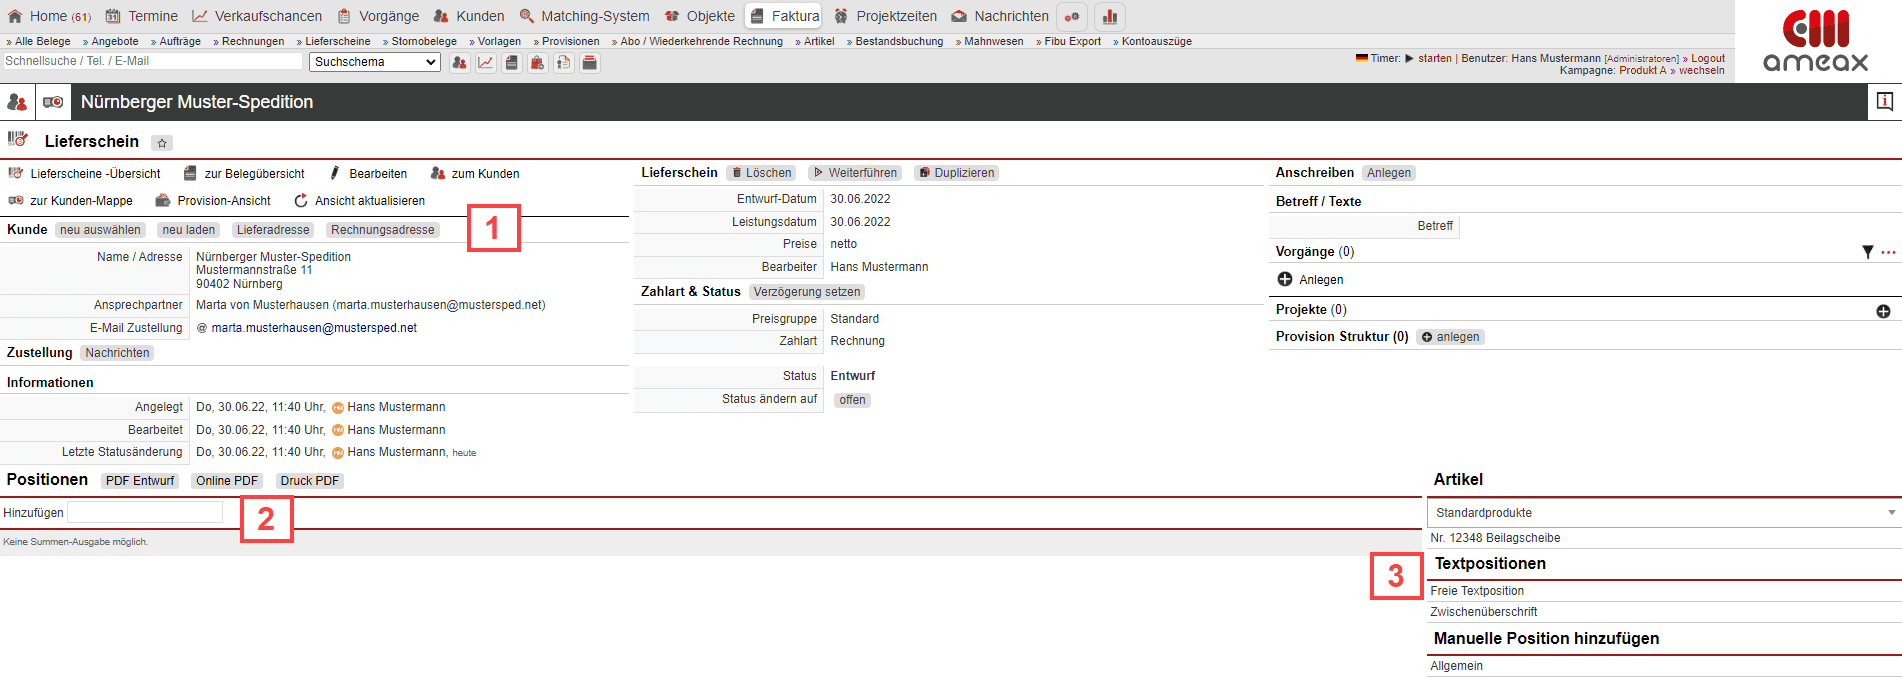The height and width of the screenshot is (680, 1902).
Task: Open the customer email address link
Action: point(314,328)
